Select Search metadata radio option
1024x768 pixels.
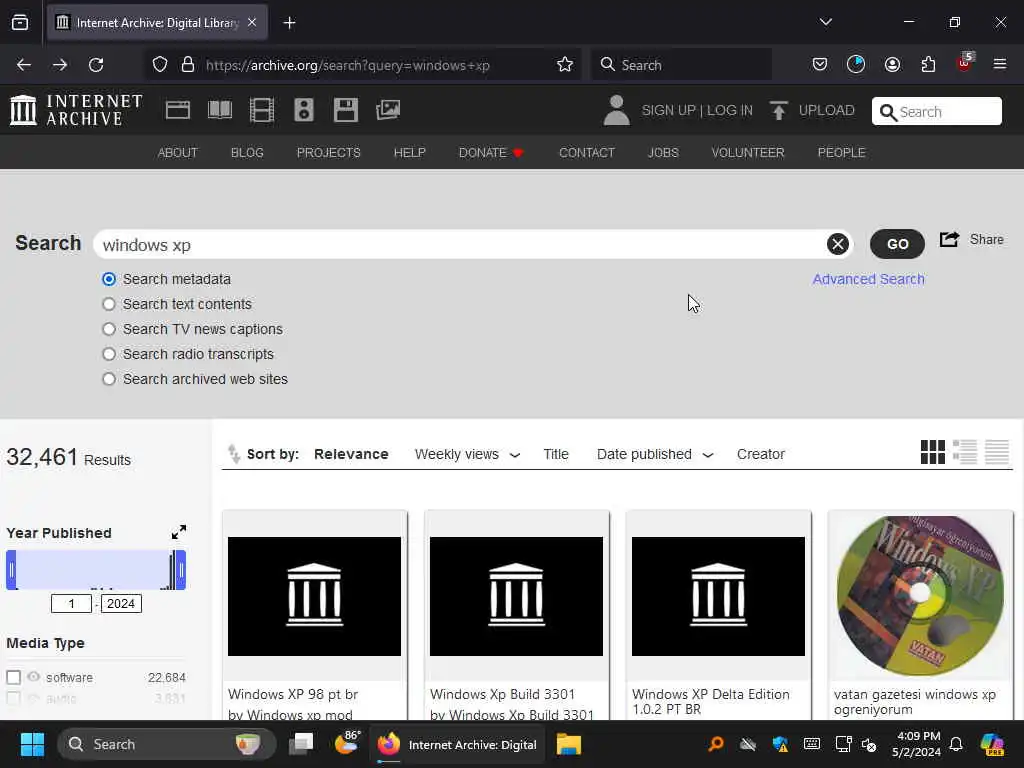[x=109, y=279]
